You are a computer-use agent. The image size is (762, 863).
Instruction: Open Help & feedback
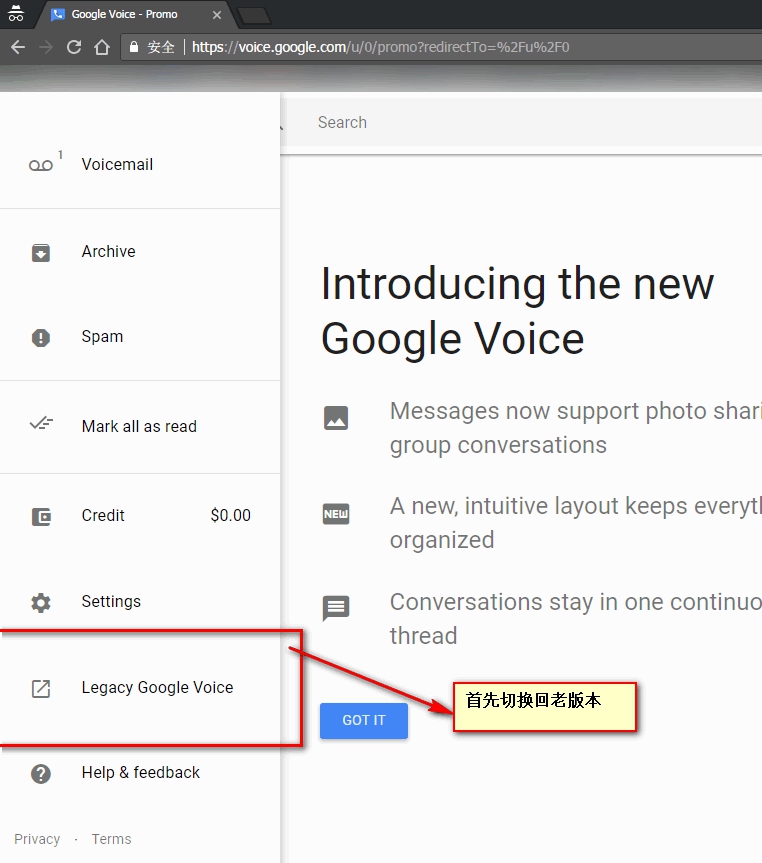pos(140,773)
